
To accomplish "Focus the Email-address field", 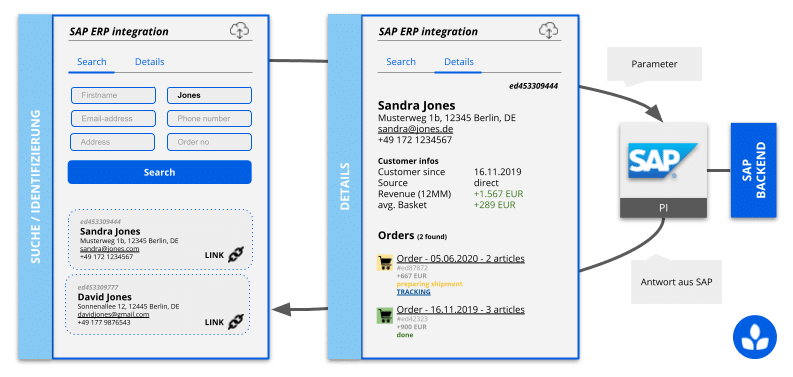I will coord(113,118).
